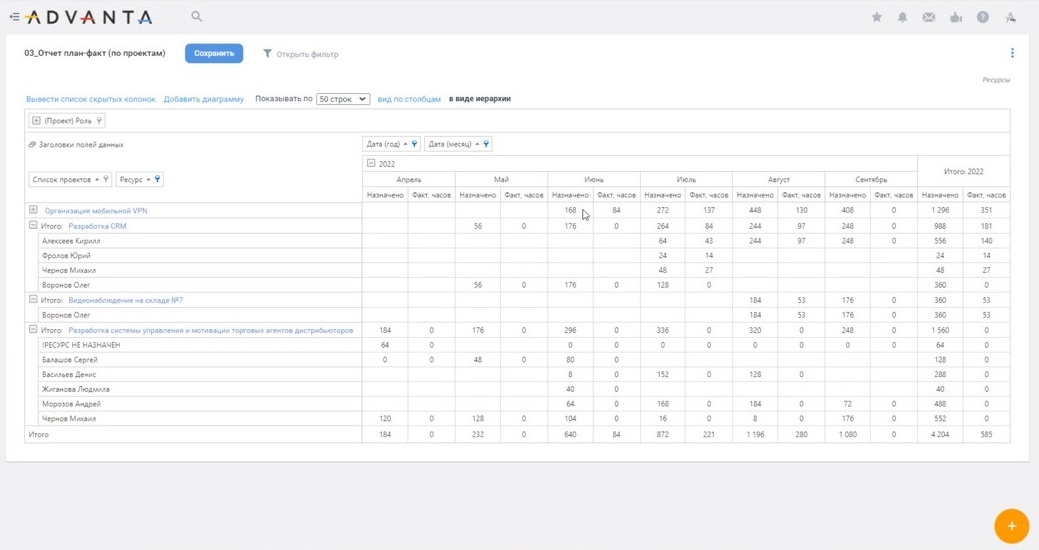1039x550 pixels.
Task: Collapse the 2022 year column group
Action: coord(371,163)
